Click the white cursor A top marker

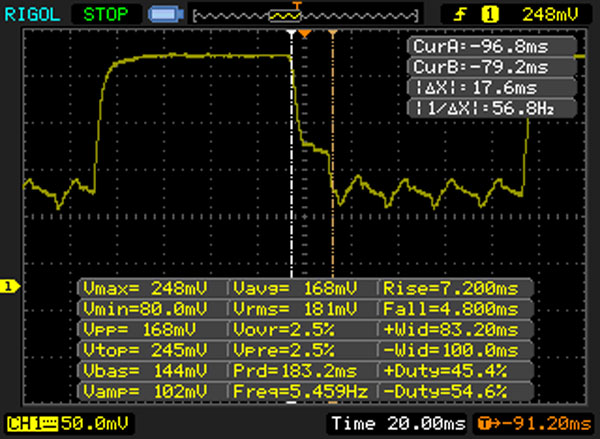292,34
